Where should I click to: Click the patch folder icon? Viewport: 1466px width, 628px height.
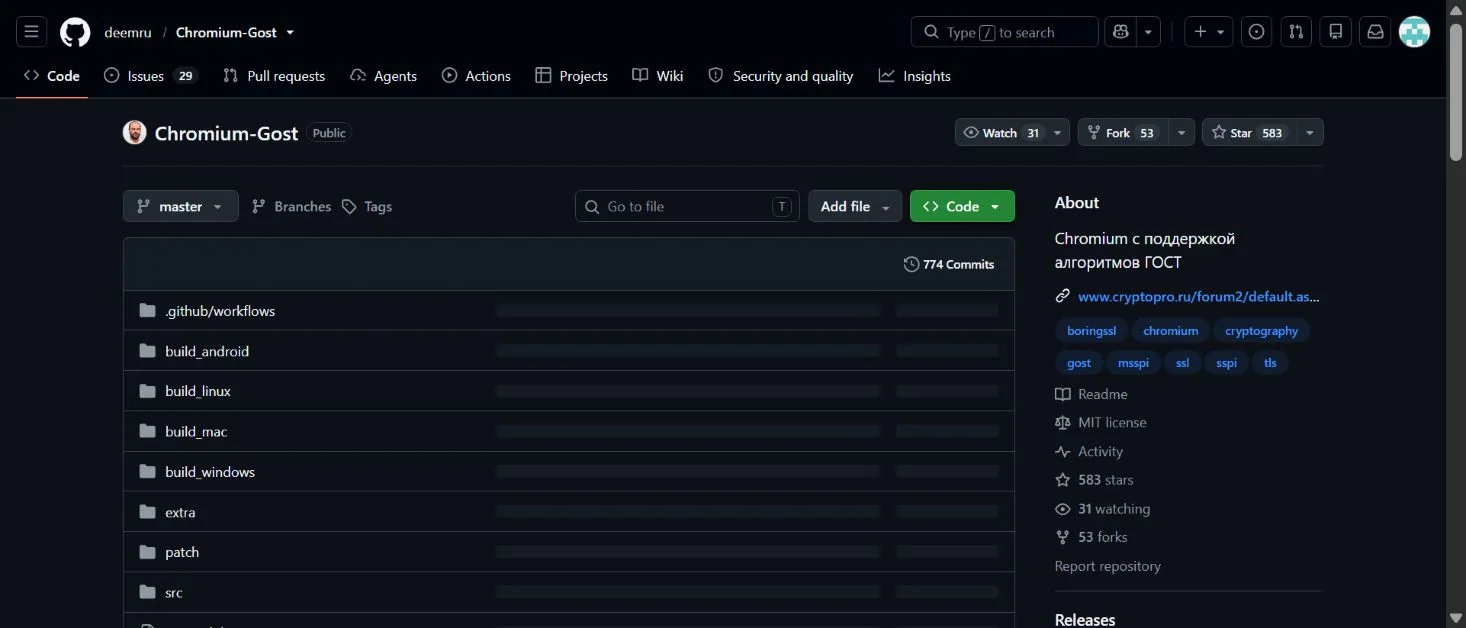coord(148,552)
